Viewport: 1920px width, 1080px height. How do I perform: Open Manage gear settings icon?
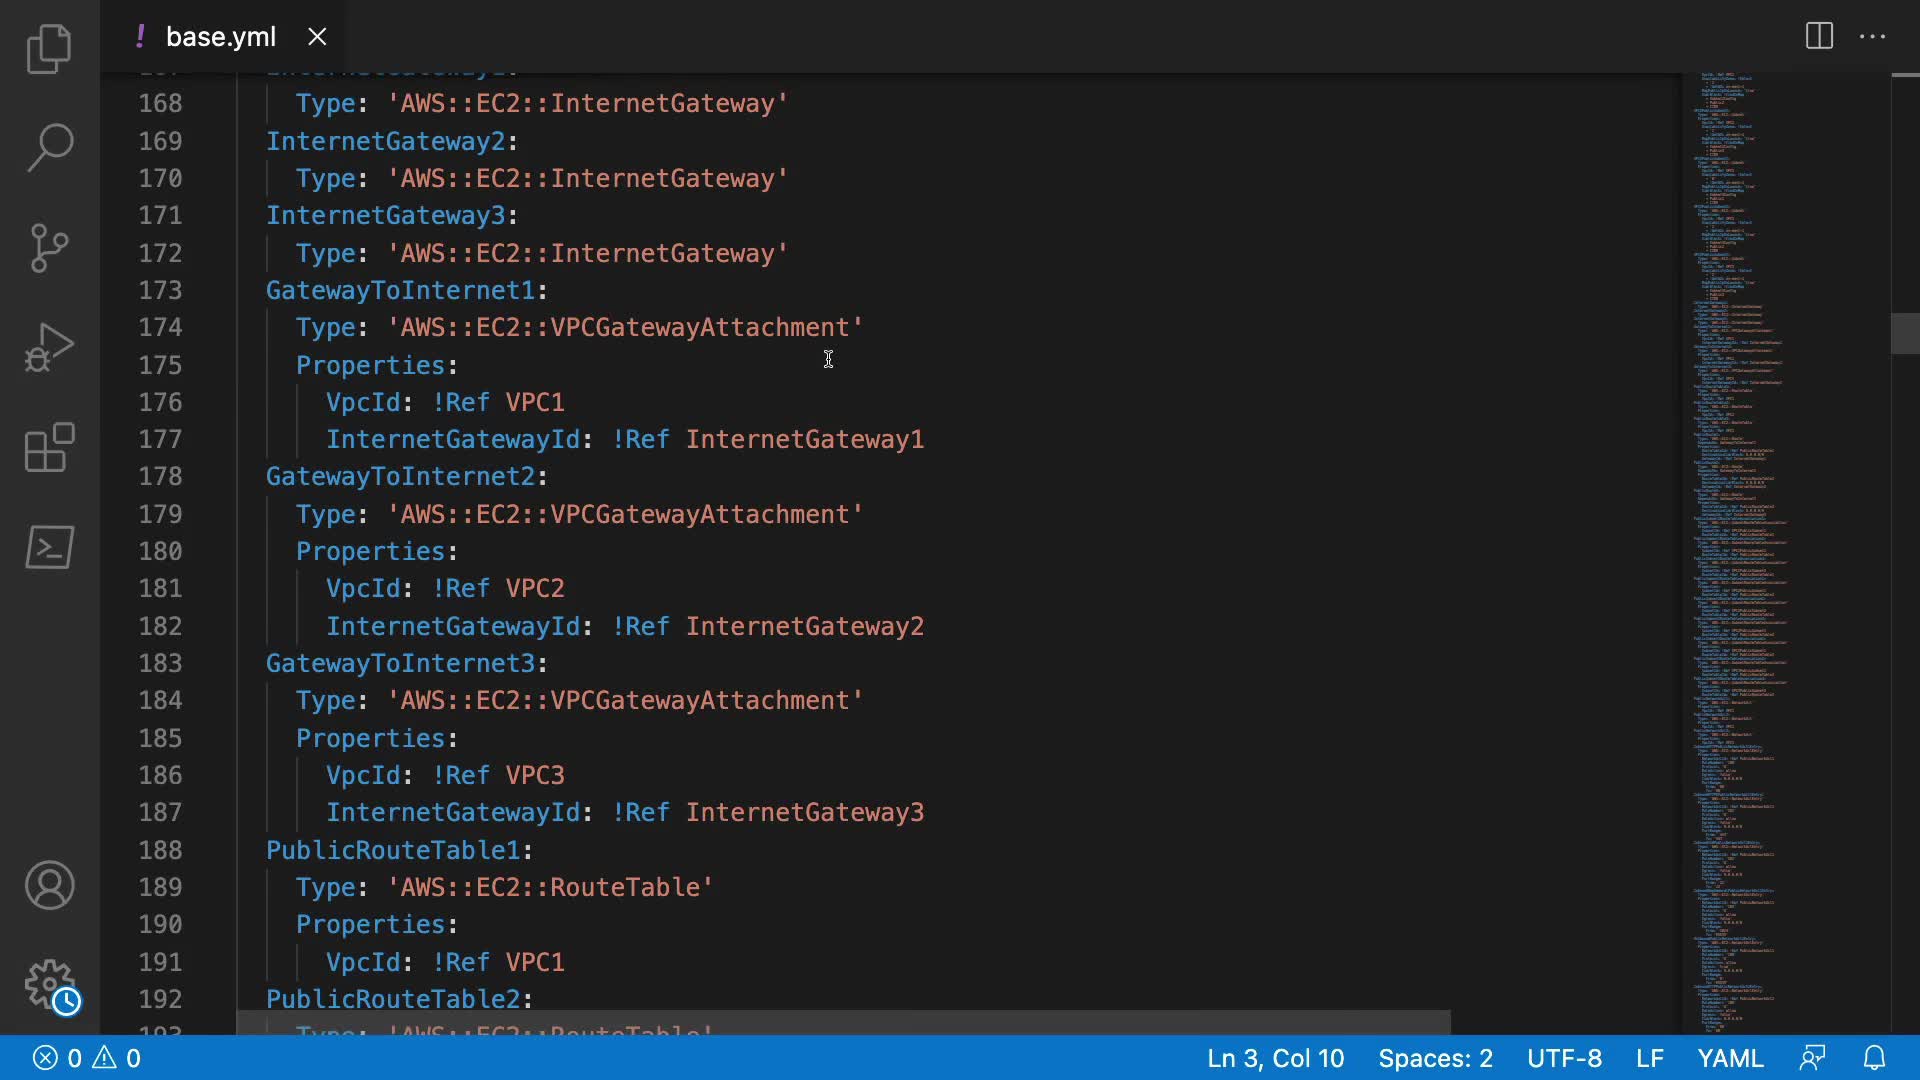tap(49, 985)
